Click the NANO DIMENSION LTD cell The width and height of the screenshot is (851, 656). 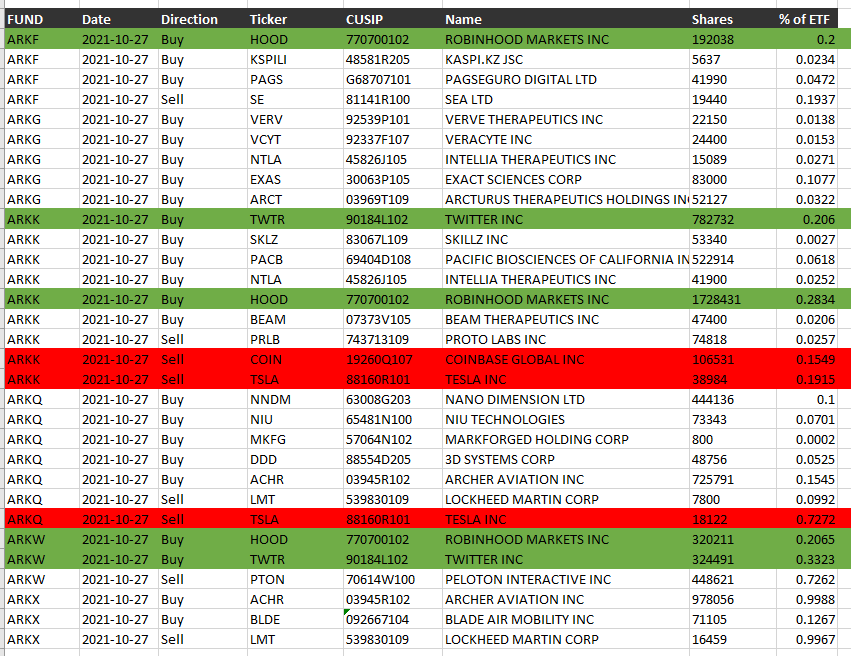[515, 399]
